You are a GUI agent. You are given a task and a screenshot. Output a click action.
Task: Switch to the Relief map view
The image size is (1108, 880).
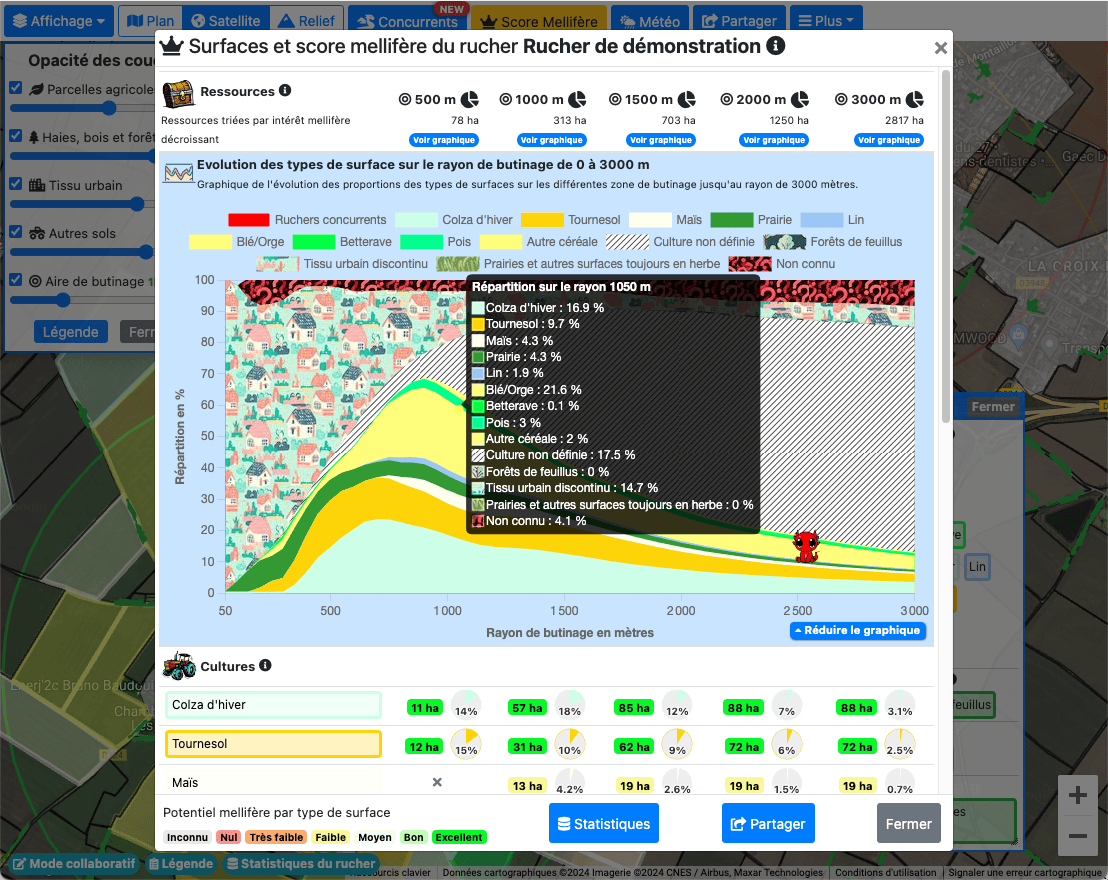click(307, 21)
